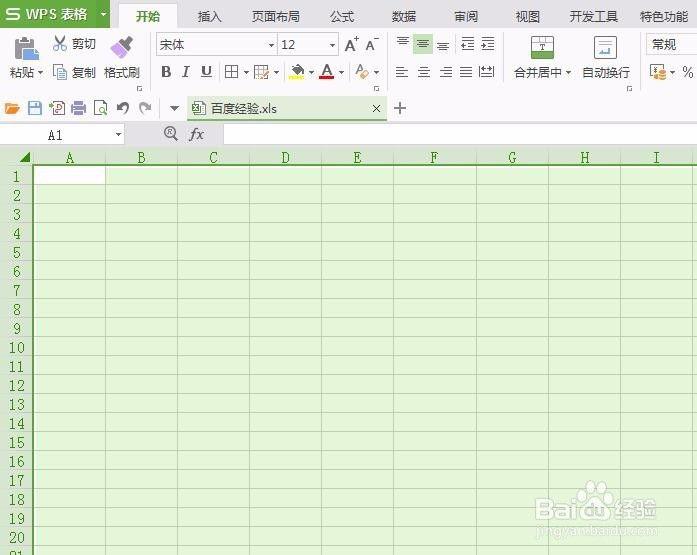Switch to the 审阅 tab
The height and width of the screenshot is (555, 697).
[x=466, y=16]
